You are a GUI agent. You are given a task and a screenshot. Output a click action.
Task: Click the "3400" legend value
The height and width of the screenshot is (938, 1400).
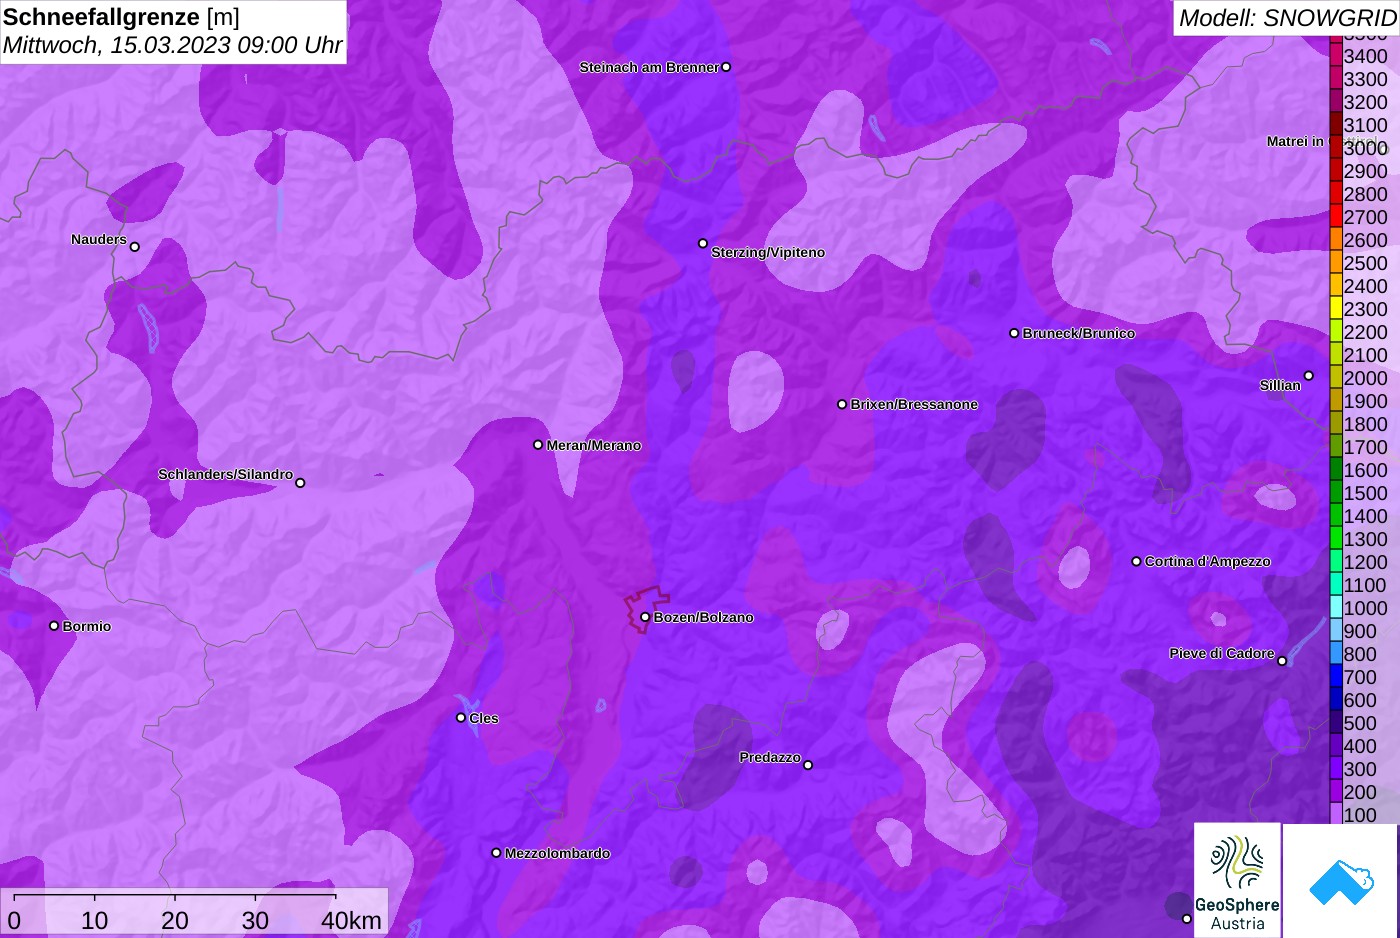pos(1366,56)
